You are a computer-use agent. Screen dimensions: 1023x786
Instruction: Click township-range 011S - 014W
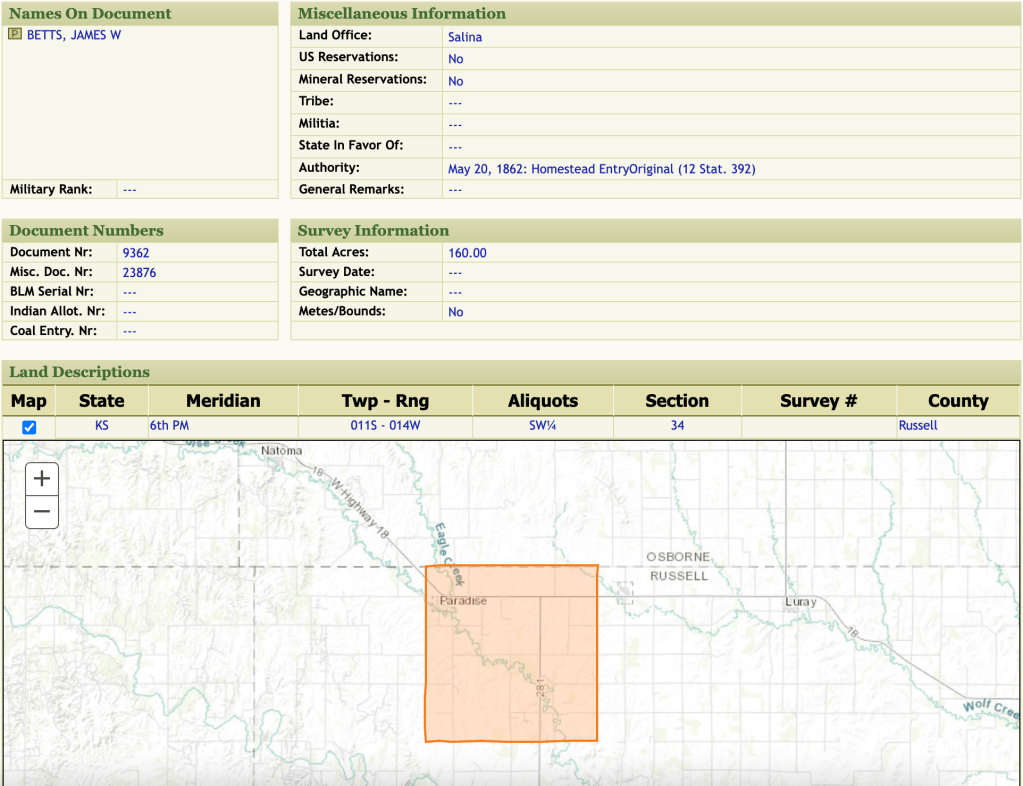pyautogui.click(x=384, y=426)
